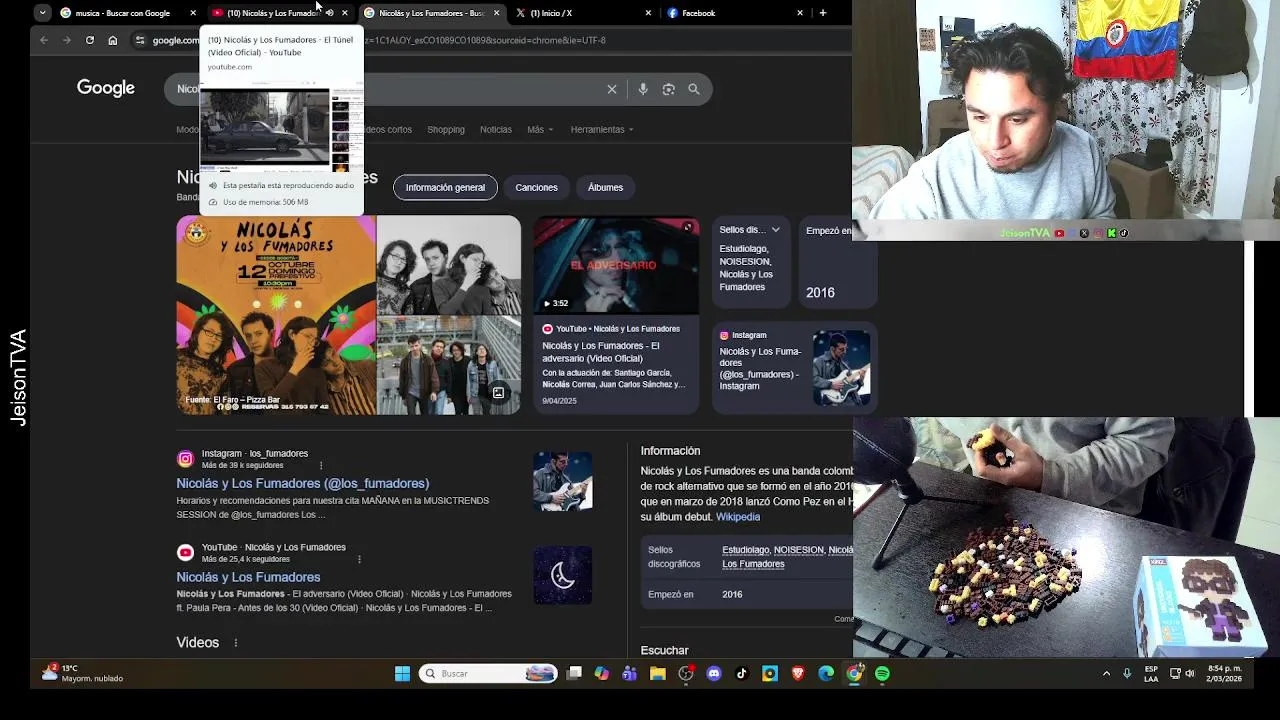Open El adversario (Video Oficial) result
This screenshot has width=1280, height=720.
(601, 352)
